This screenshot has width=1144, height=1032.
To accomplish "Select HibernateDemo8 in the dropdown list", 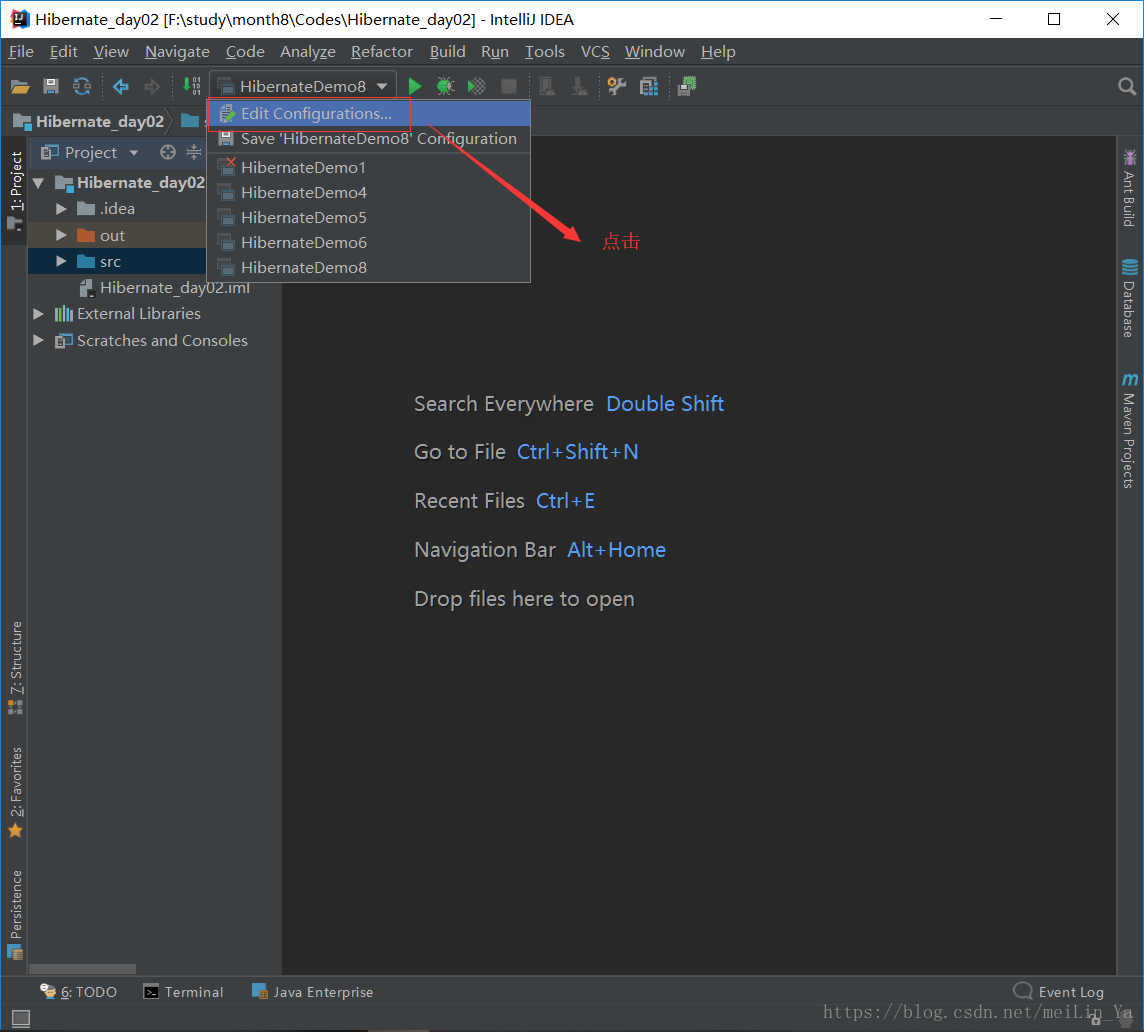I will pyautogui.click(x=369, y=268).
